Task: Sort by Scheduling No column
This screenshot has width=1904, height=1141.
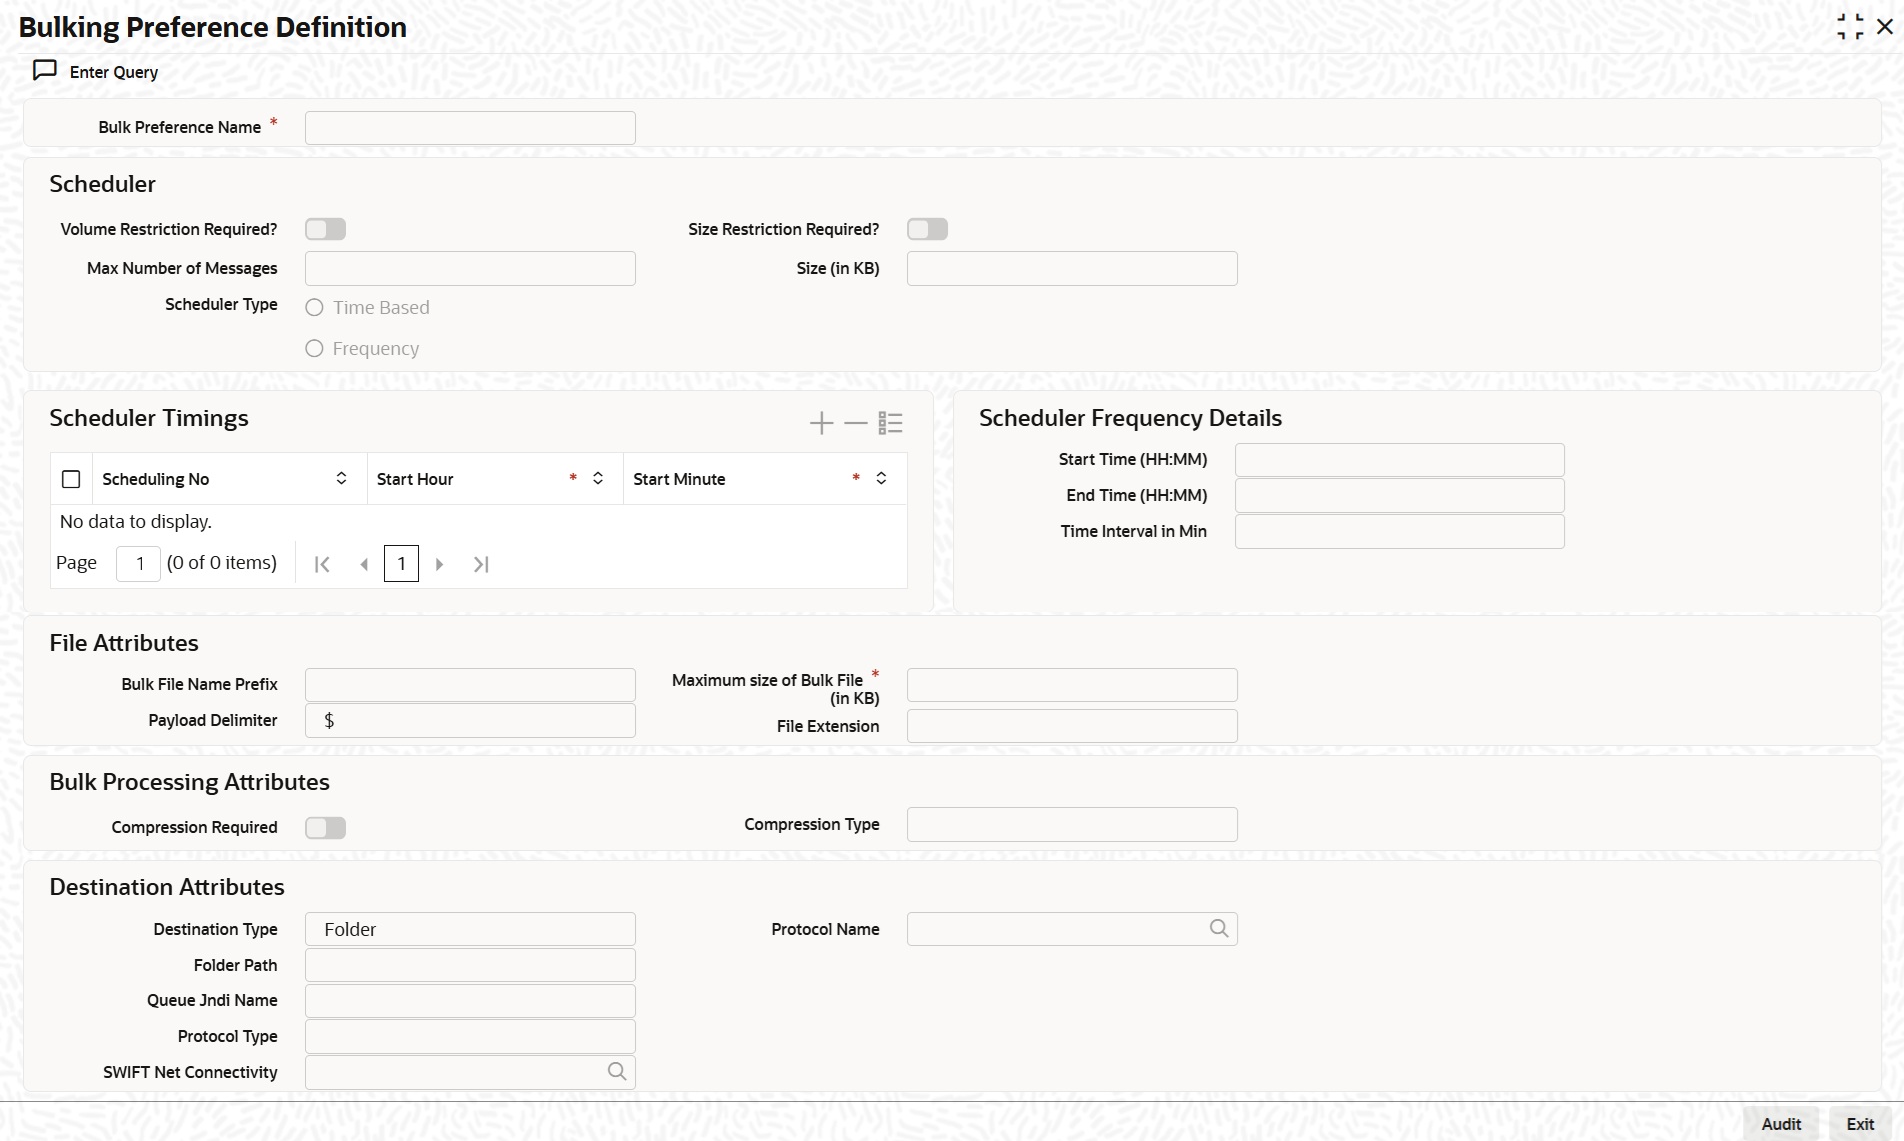Action: (x=341, y=479)
